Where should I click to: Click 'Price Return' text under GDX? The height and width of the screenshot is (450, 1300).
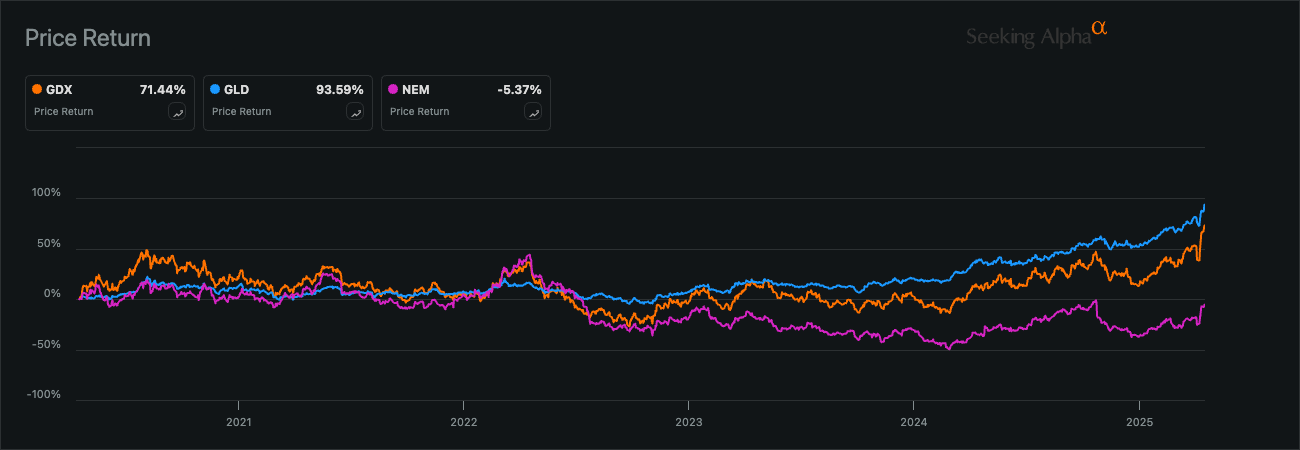[x=63, y=112]
